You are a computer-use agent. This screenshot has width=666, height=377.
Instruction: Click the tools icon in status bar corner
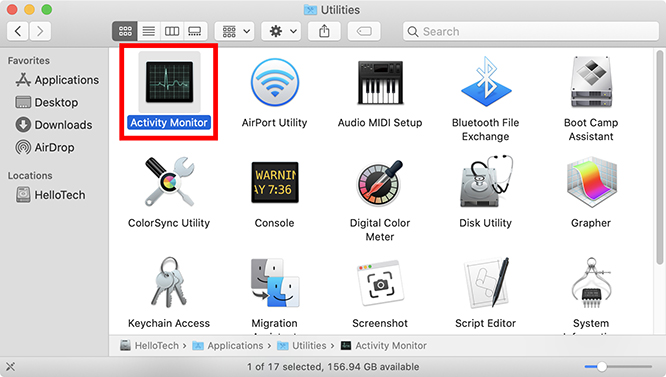coord(10,366)
